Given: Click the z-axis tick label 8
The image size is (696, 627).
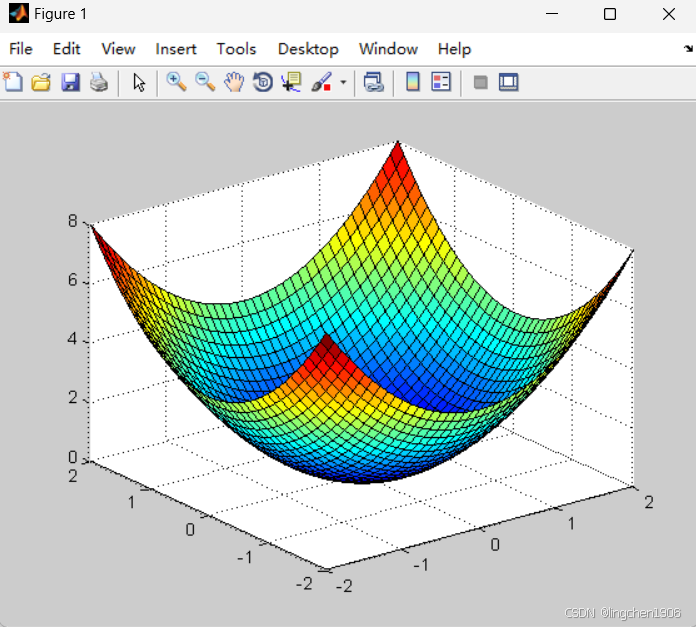Looking at the screenshot, I should pyautogui.click(x=72, y=221).
